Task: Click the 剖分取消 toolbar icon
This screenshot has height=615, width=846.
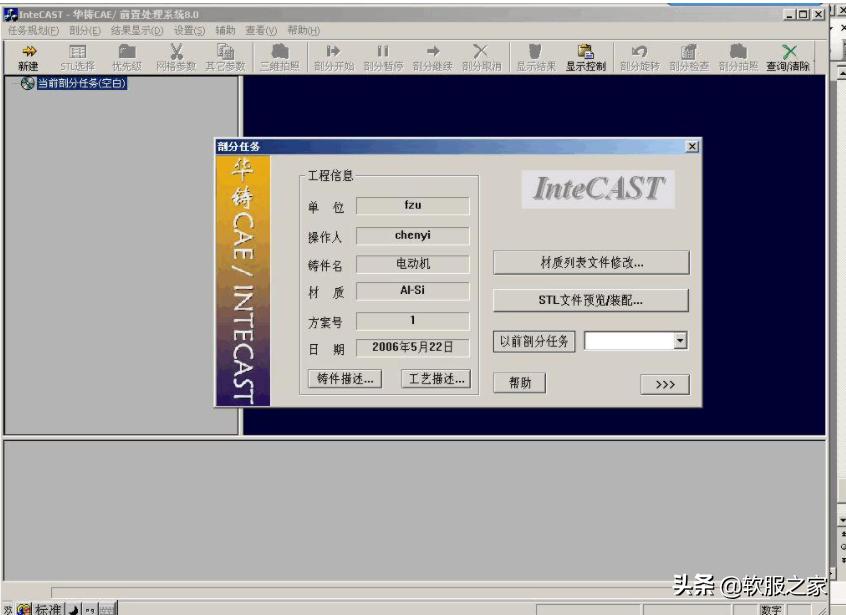Action: 481,52
